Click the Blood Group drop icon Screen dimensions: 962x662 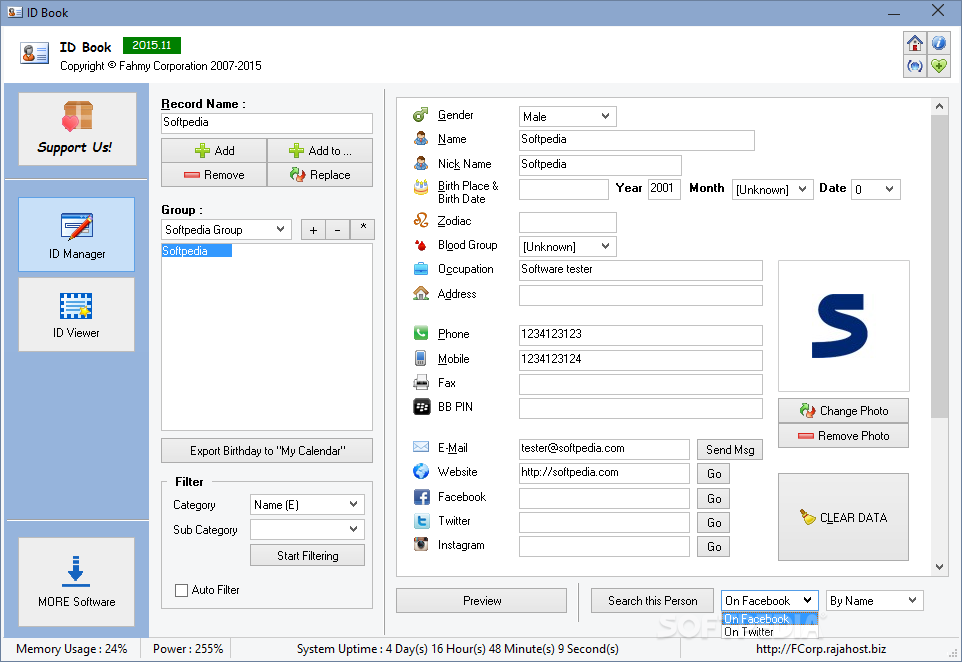pos(421,245)
